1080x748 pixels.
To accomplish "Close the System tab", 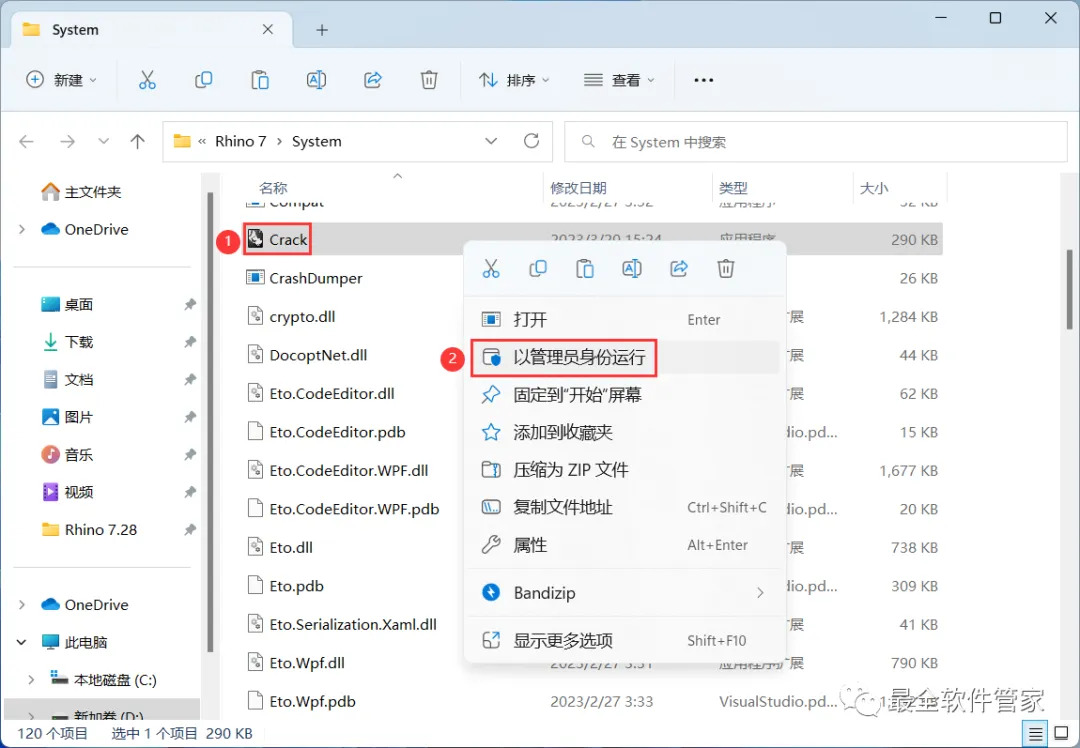I will pos(268,30).
